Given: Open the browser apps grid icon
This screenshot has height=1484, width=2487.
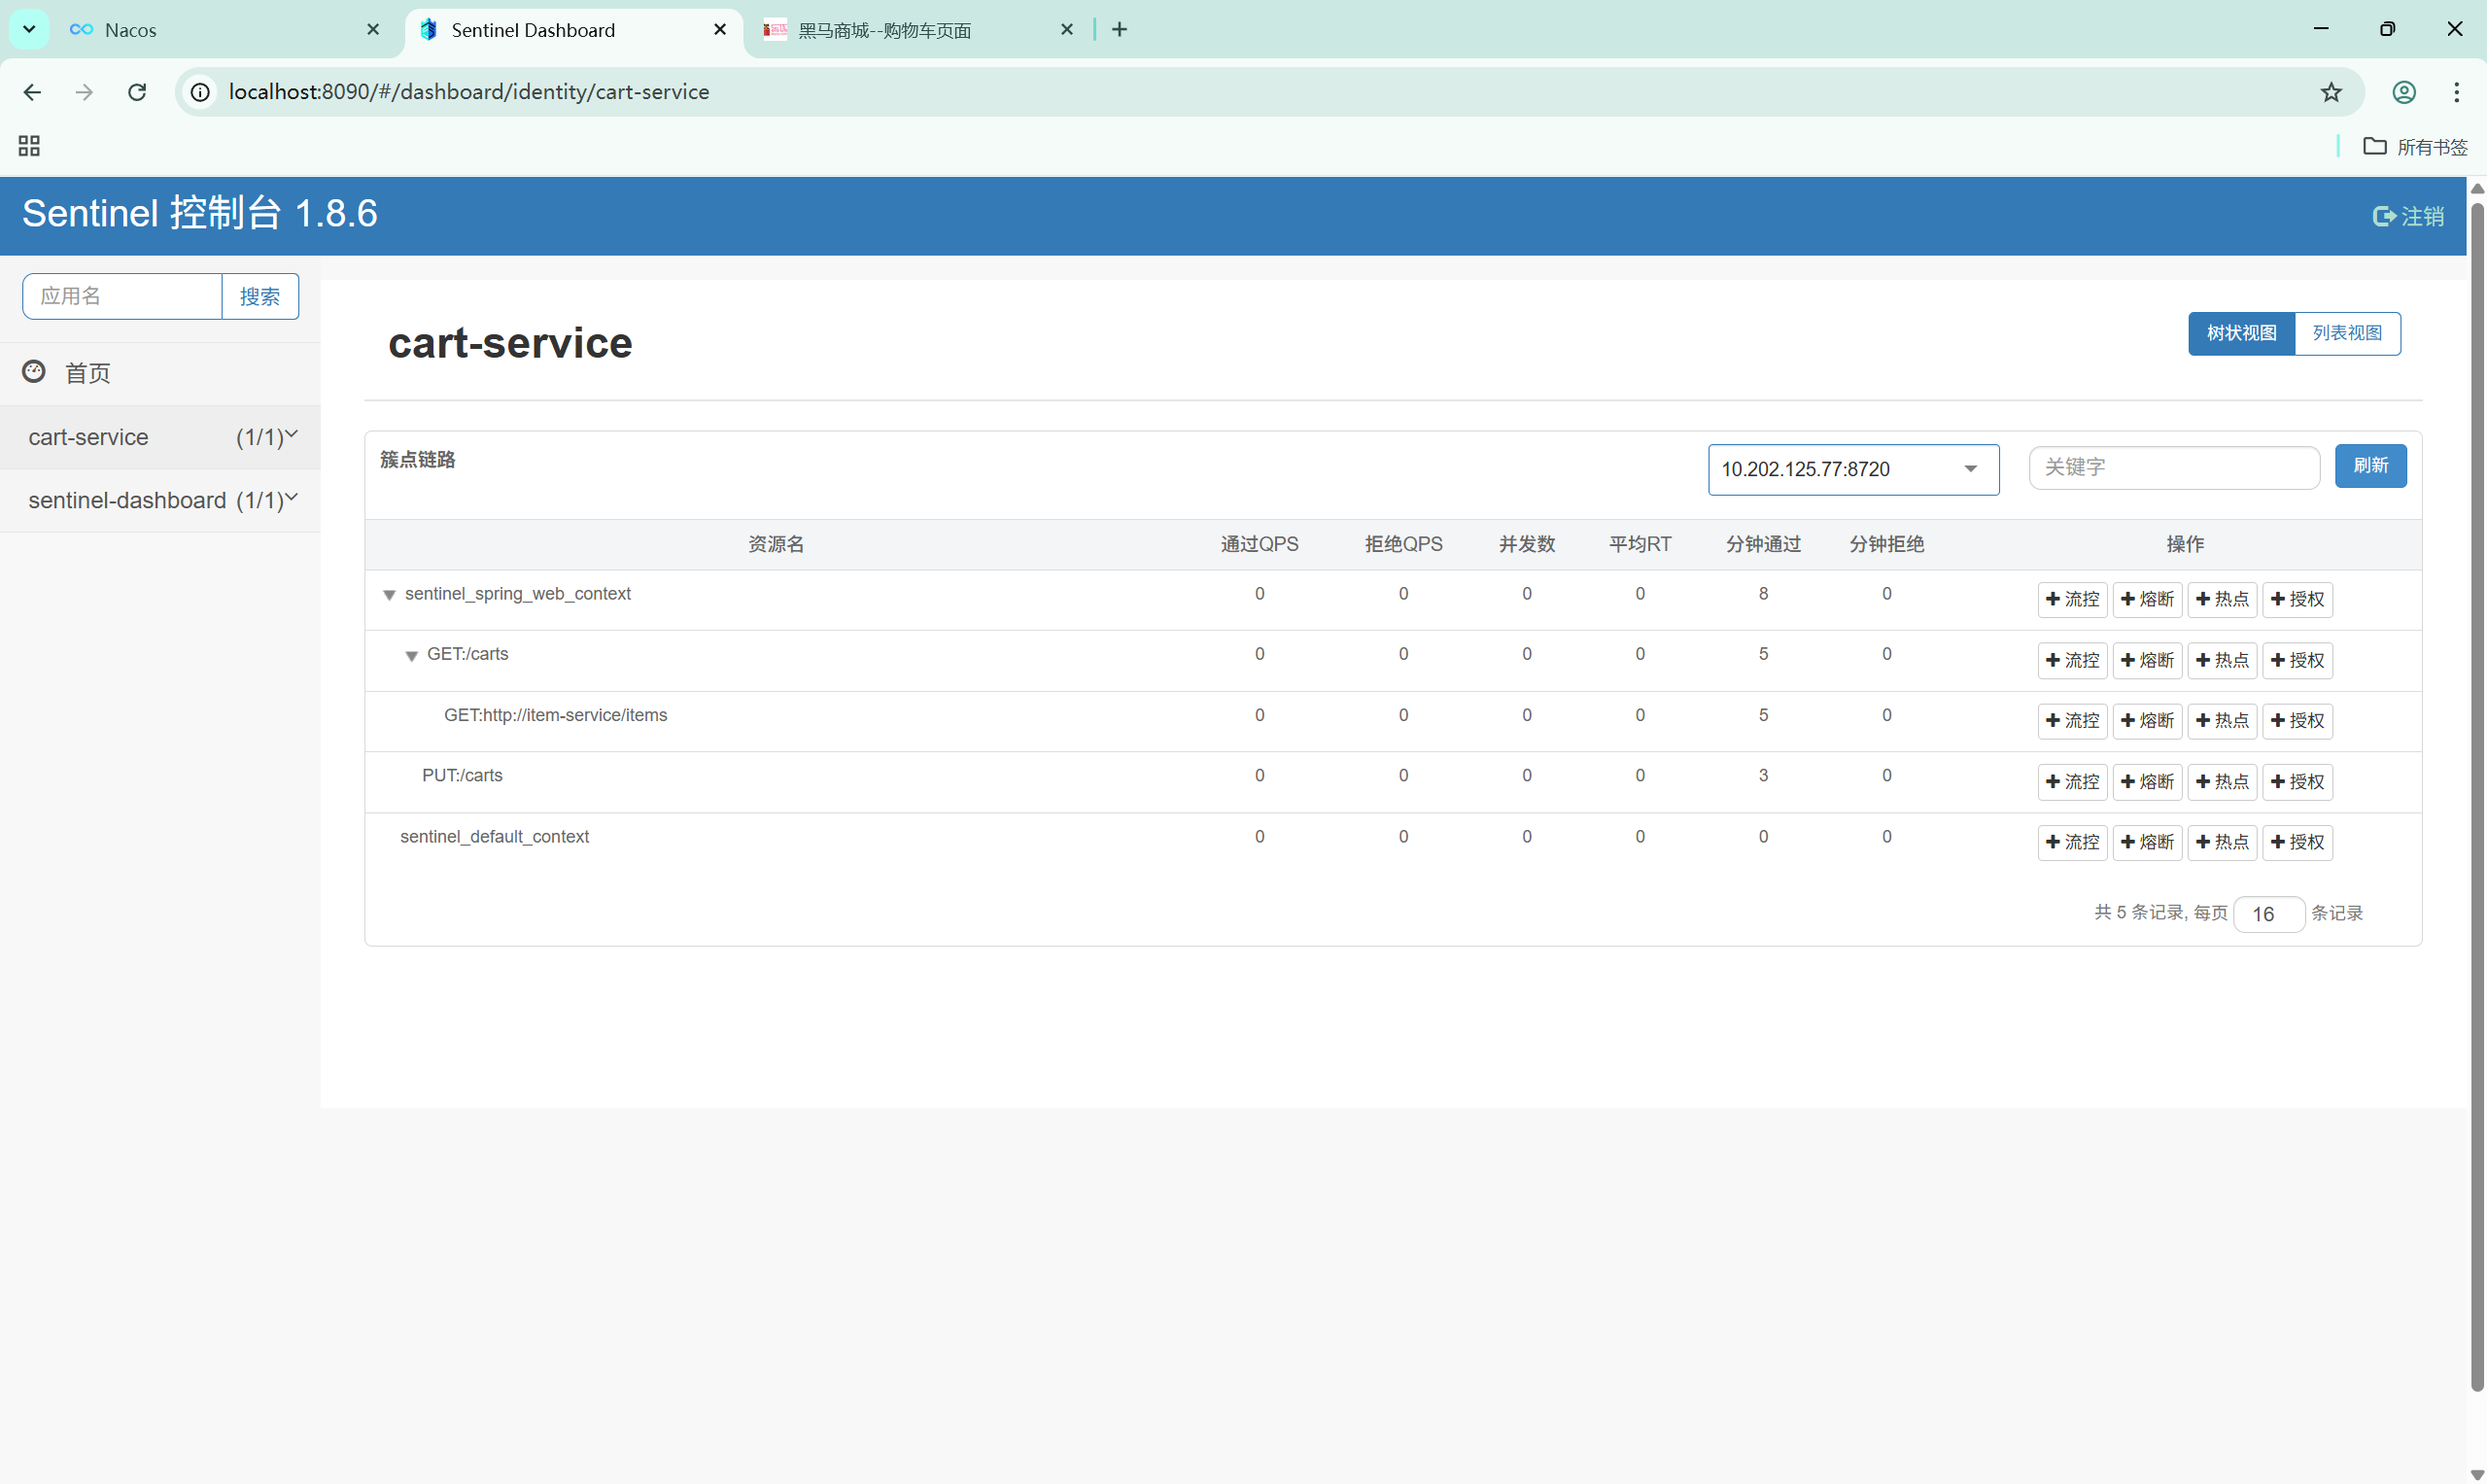Looking at the screenshot, I should tap(29, 146).
